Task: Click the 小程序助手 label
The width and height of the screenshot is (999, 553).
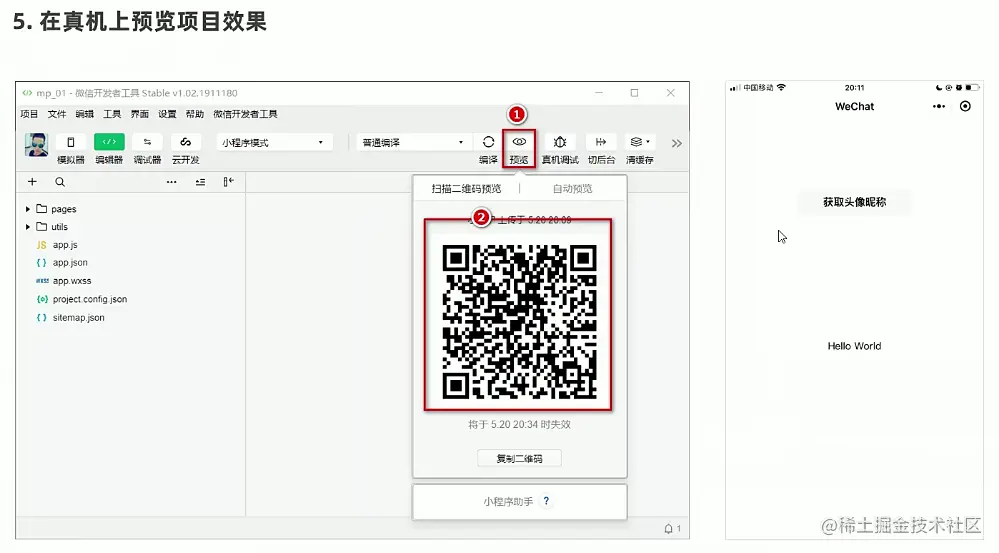Action: coord(508,502)
